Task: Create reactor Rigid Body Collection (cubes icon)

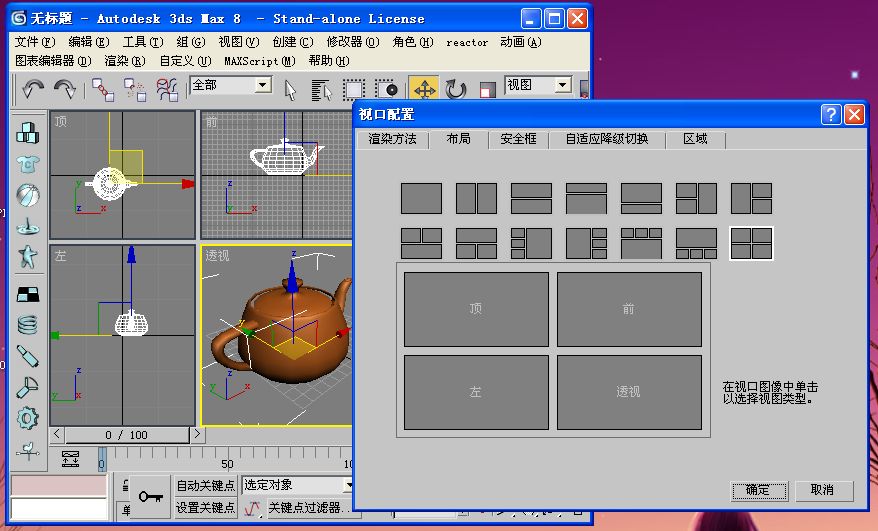Action: click(27, 133)
